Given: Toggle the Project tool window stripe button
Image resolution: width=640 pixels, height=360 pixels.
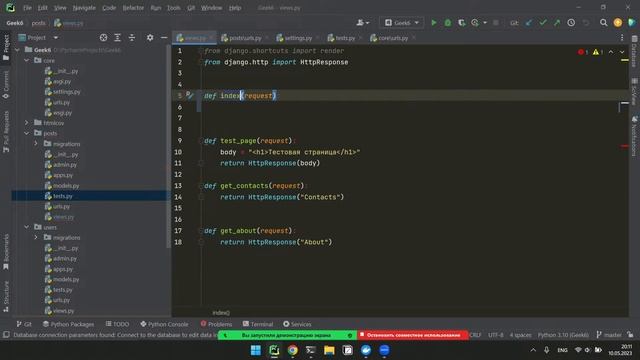Looking at the screenshot, I should click(x=6, y=48).
